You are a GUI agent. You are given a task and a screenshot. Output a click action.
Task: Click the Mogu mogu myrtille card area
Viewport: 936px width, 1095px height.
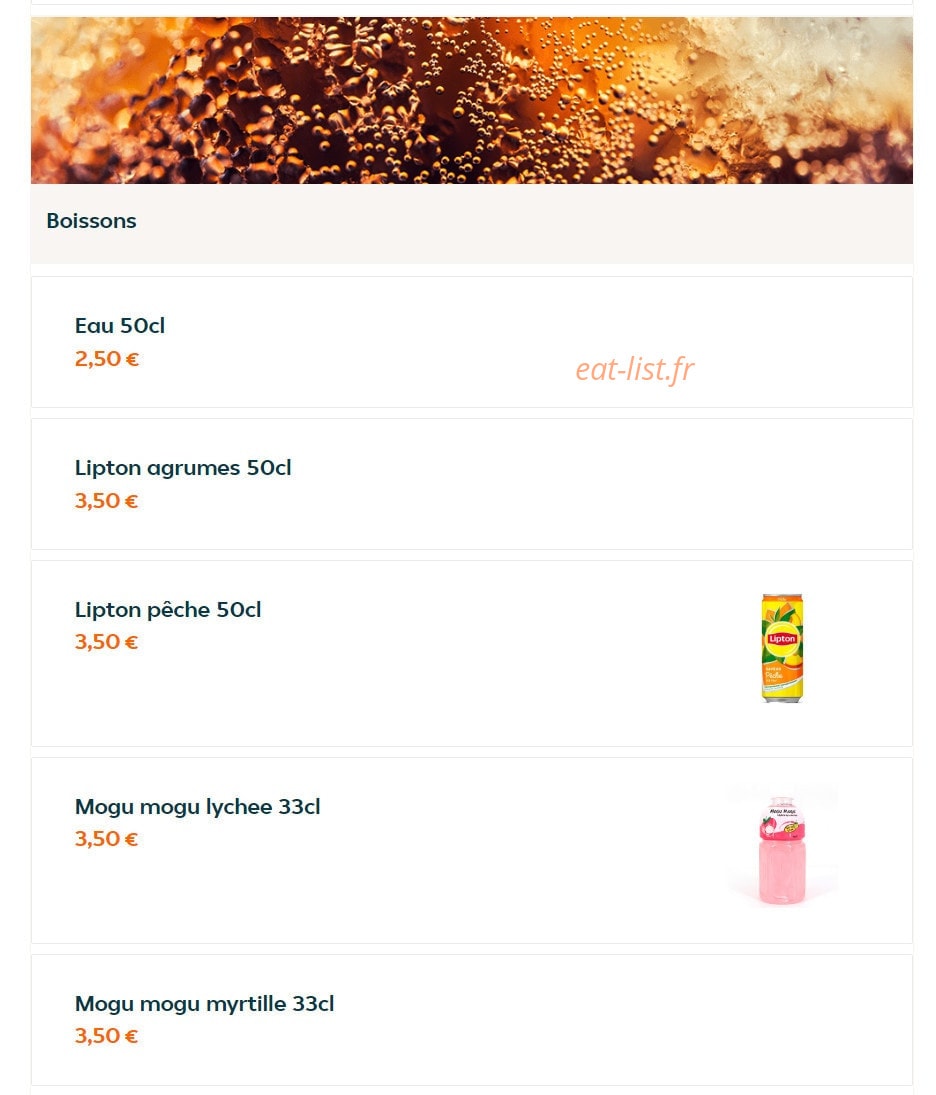tap(471, 1020)
